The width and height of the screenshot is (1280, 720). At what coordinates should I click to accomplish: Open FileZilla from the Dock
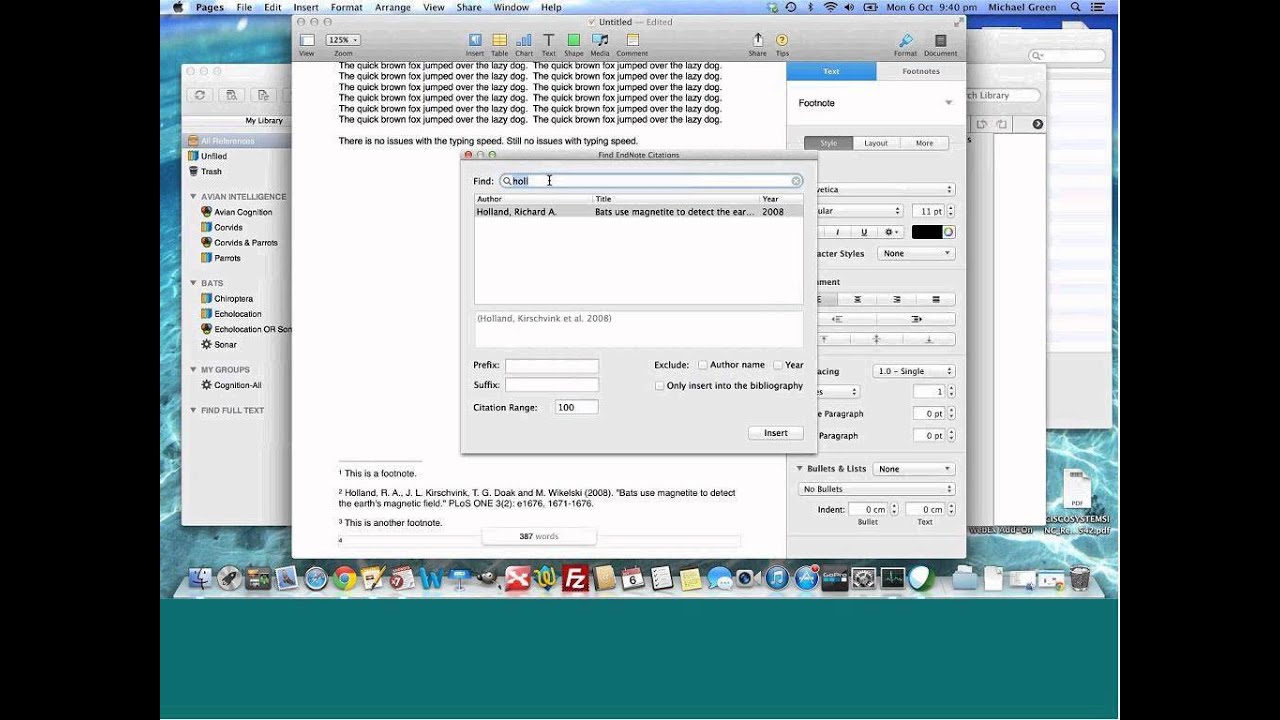click(575, 578)
